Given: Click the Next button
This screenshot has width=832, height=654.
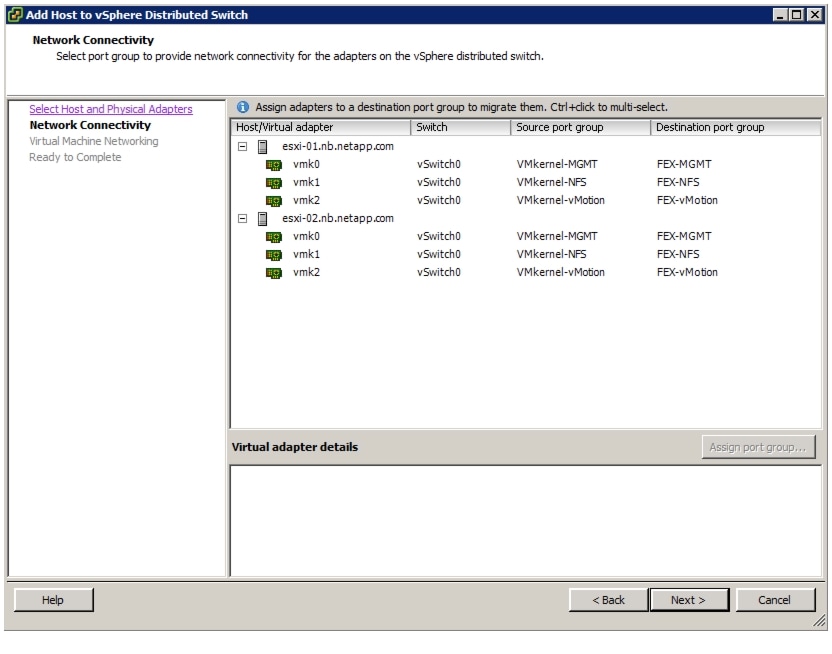Looking at the screenshot, I should tap(688, 600).
